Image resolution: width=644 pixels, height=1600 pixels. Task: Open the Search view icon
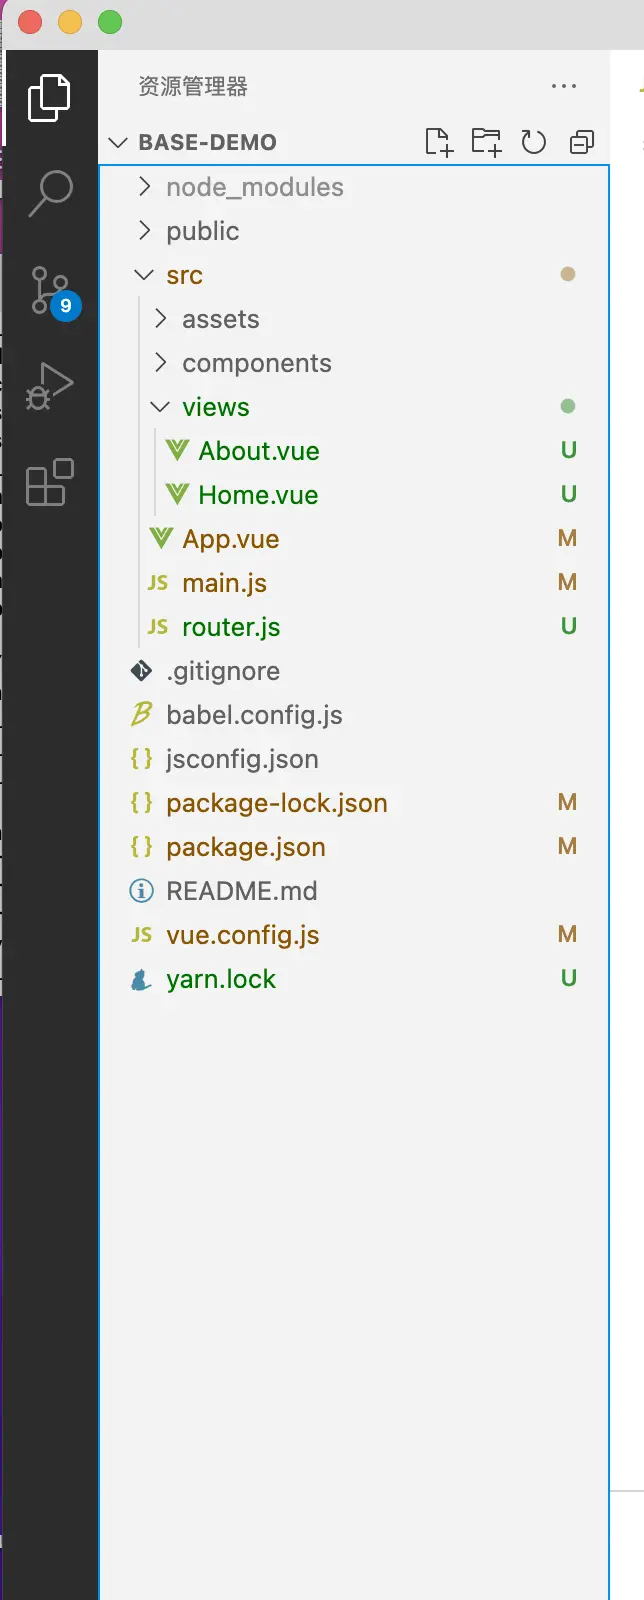coord(50,193)
